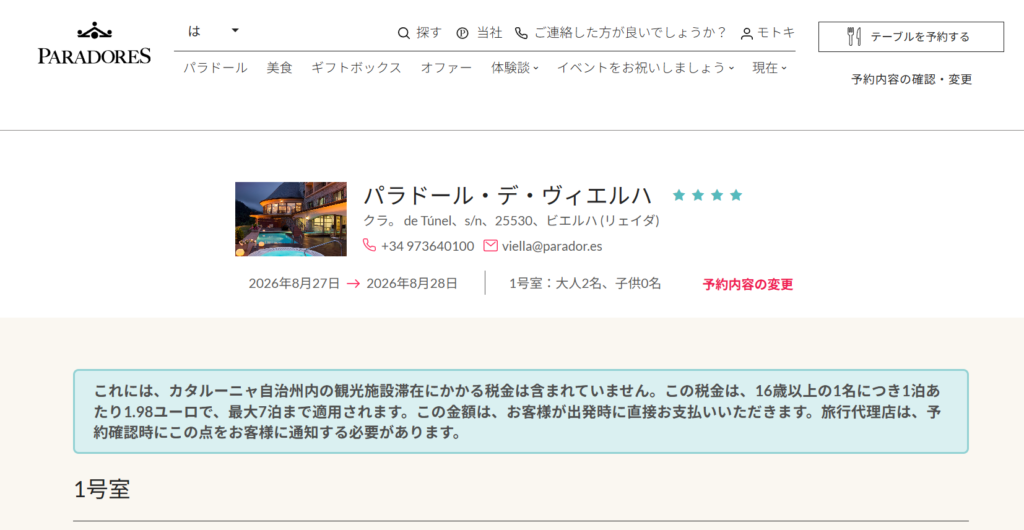Screen dimensions: 1024x530
Task: Click the hotel address line with 25530
Action: point(511,221)
